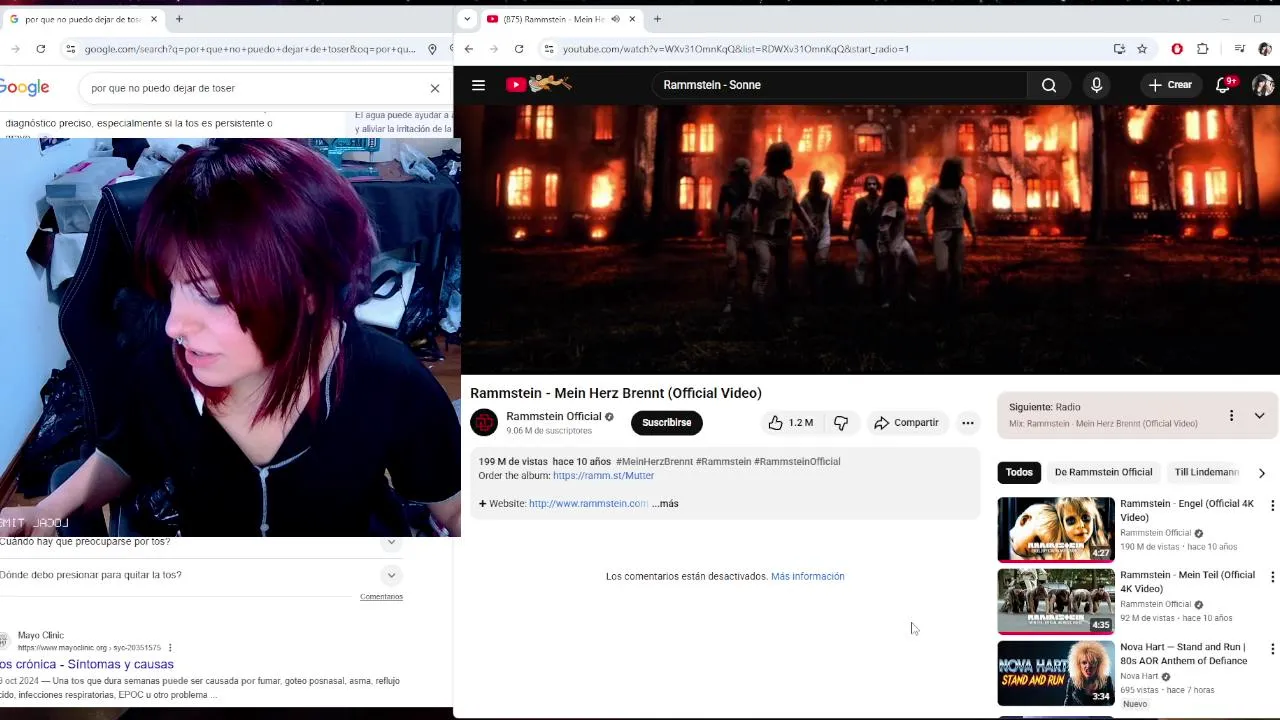This screenshot has height=720, width=1280.
Task: Open the Crear upload menu
Action: [x=1170, y=85]
